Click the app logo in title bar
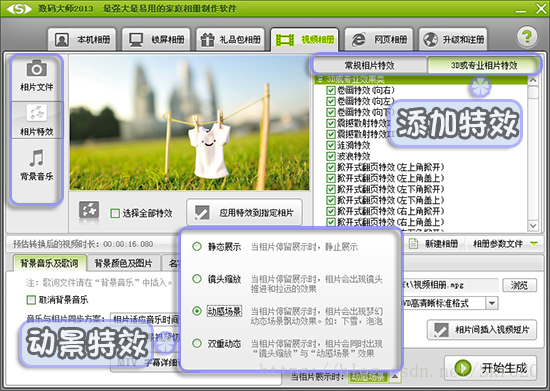550x391 pixels. [19, 8]
